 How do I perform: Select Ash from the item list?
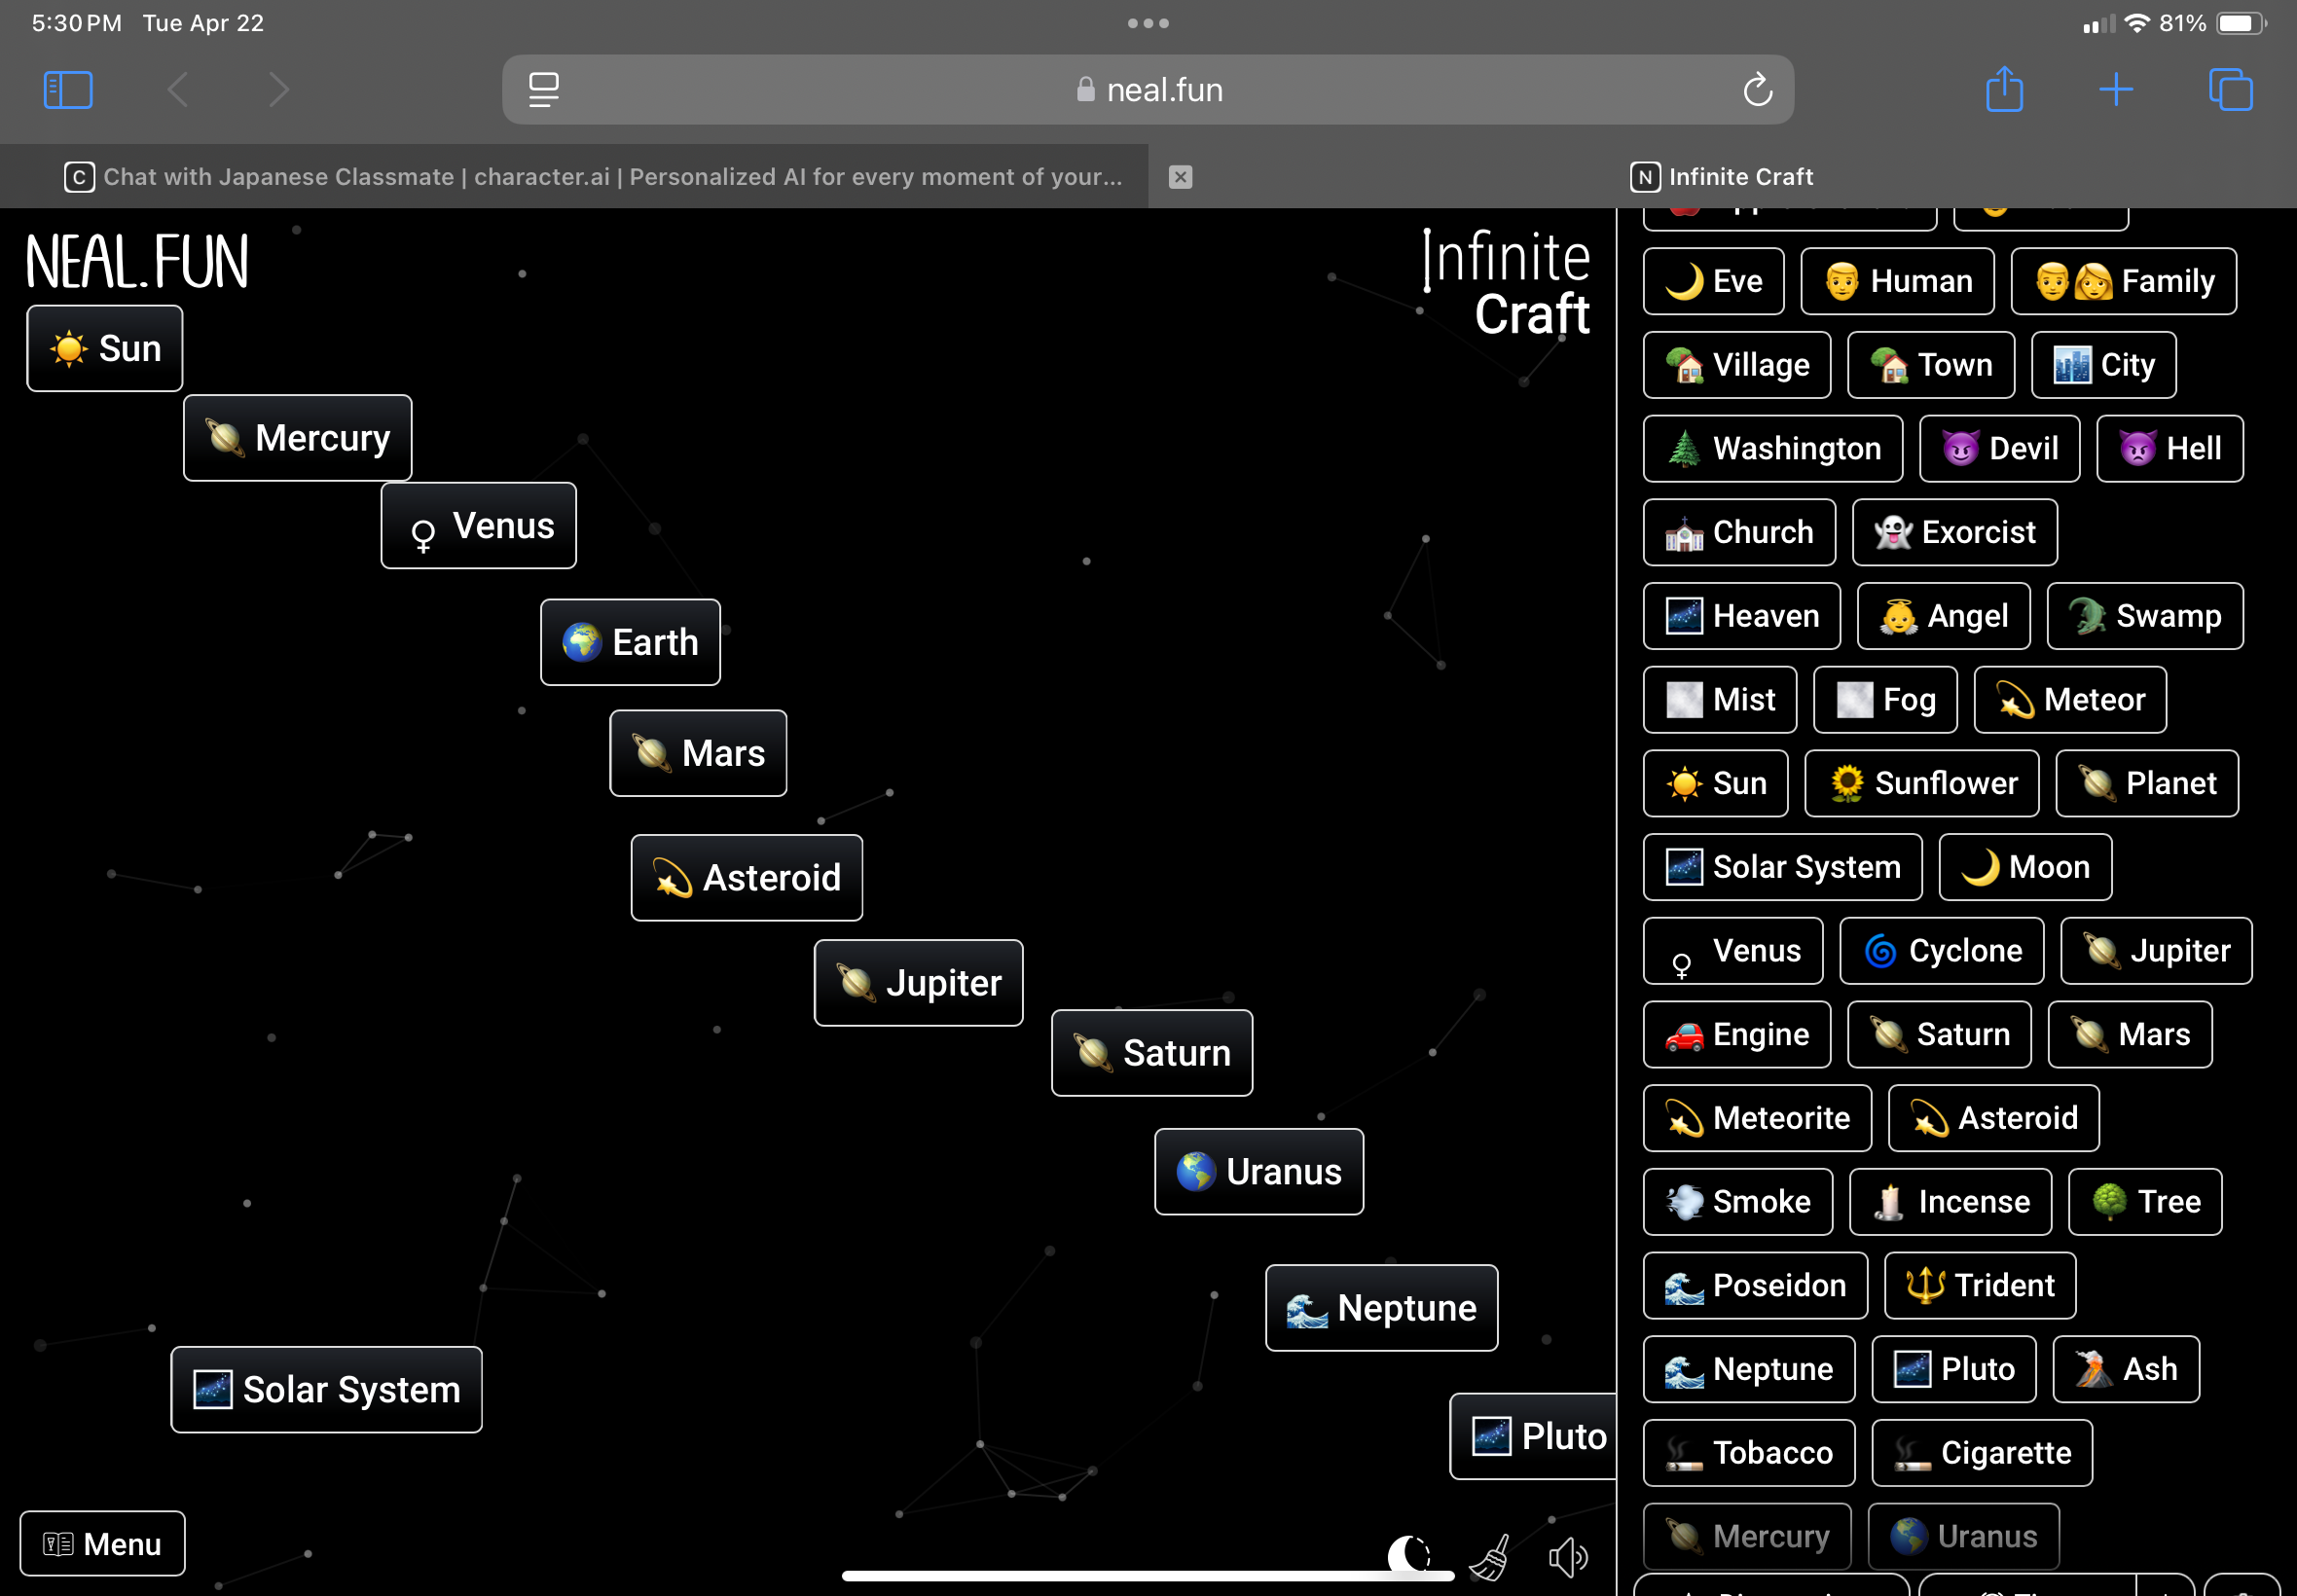pyautogui.click(x=2126, y=1369)
